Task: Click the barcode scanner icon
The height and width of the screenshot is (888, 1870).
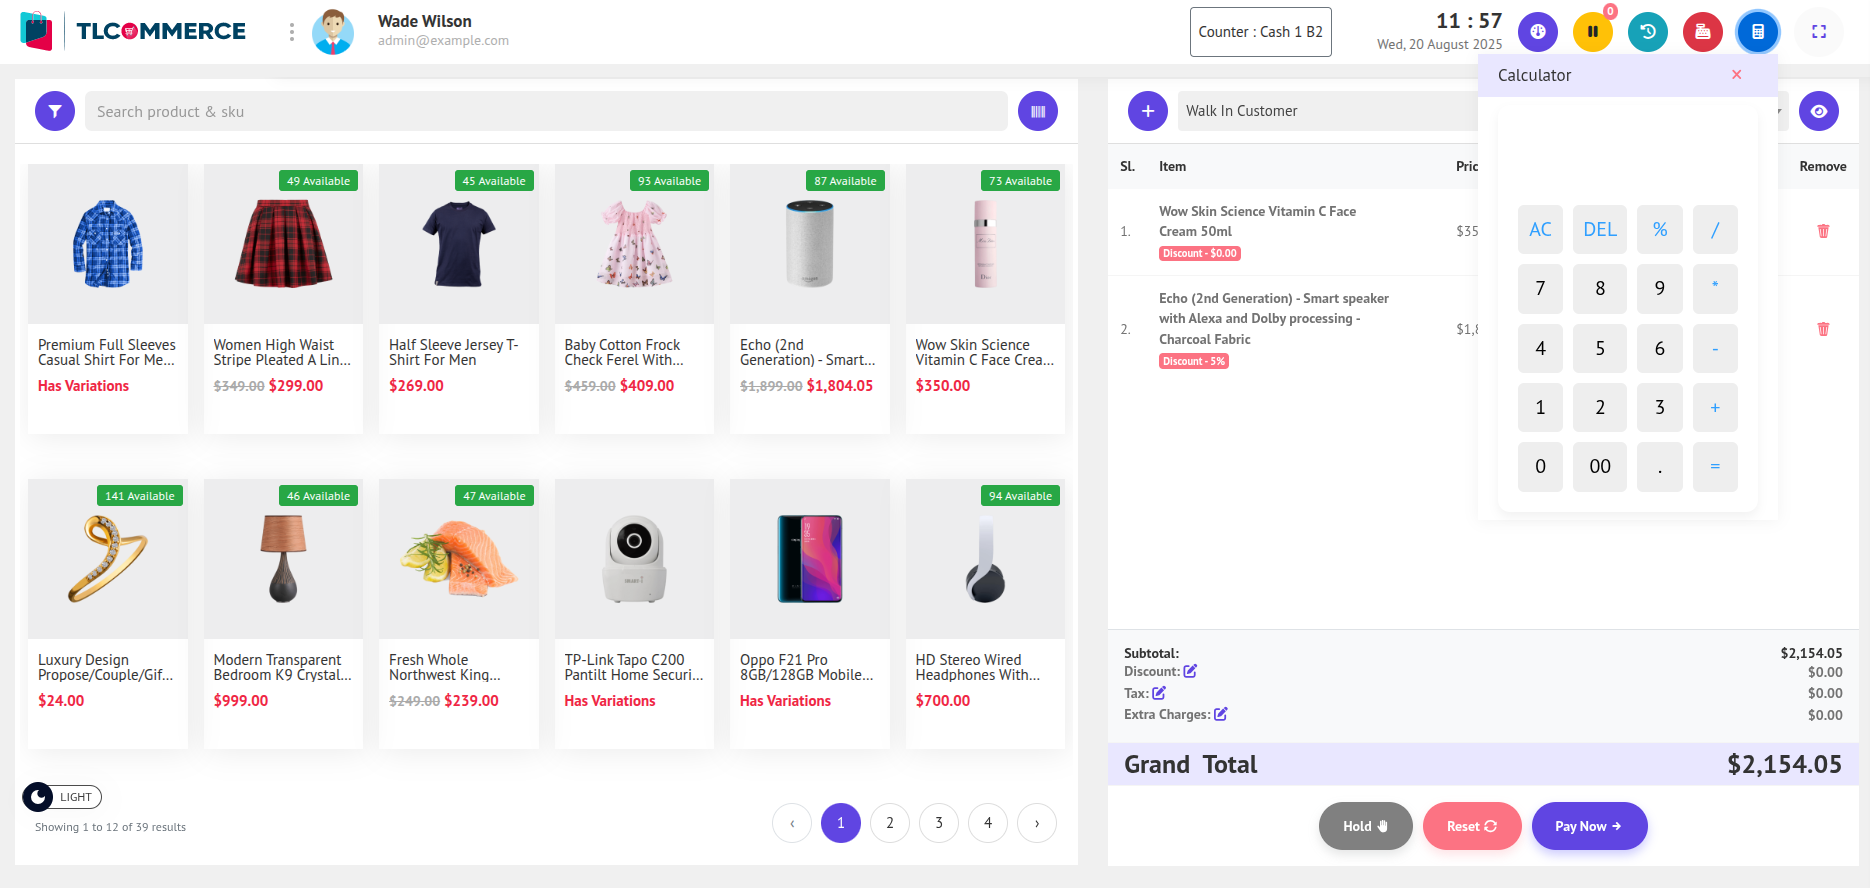Action: tap(1038, 111)
